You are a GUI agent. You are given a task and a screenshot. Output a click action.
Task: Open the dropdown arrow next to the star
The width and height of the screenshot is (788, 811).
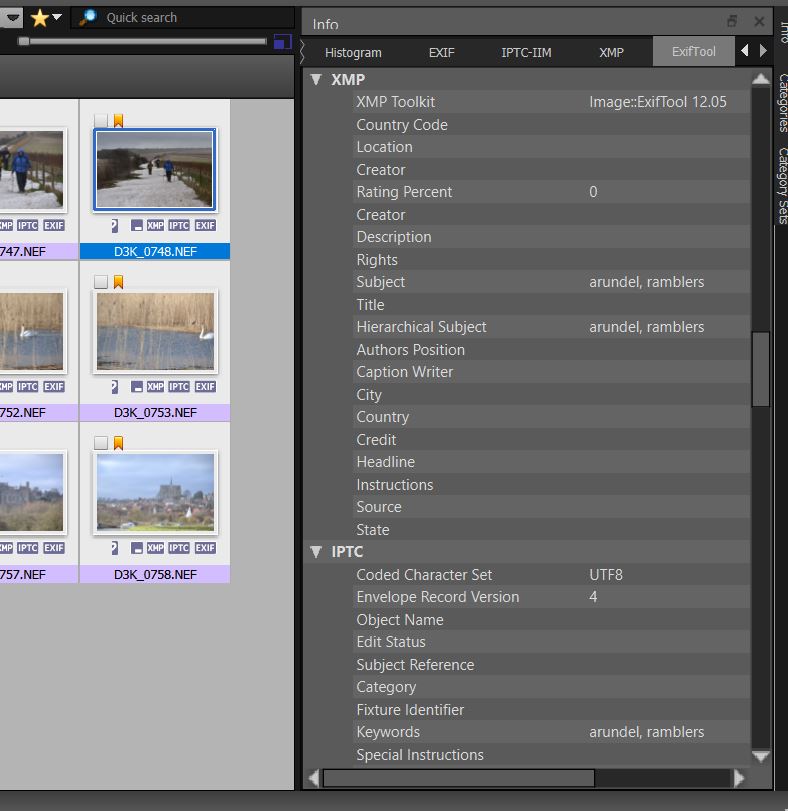click(x=57, y=17)
